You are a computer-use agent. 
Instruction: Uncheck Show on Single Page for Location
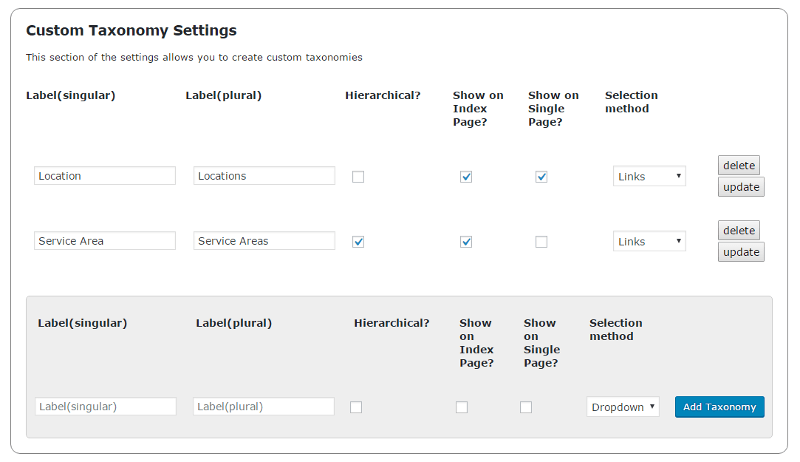click(541, 177)
